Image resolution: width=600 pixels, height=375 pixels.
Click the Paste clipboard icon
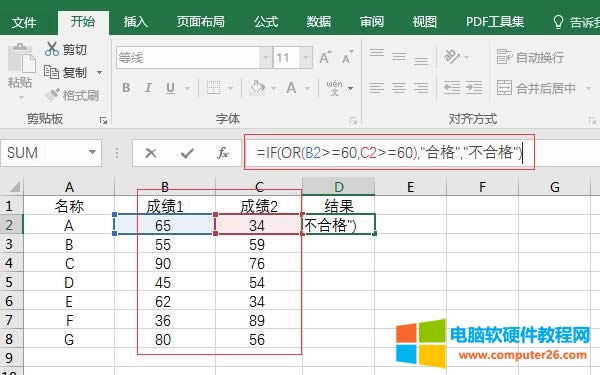[21, 59]
